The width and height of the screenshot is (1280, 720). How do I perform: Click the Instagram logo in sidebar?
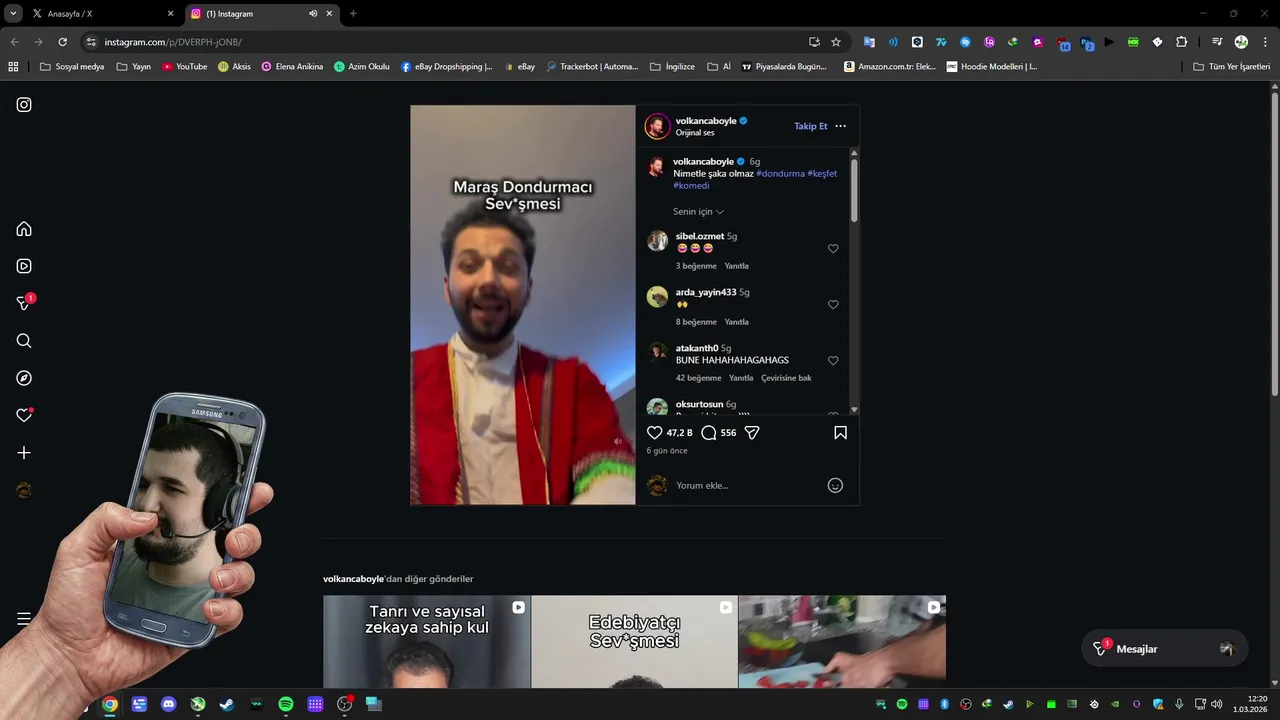(24, 105)
